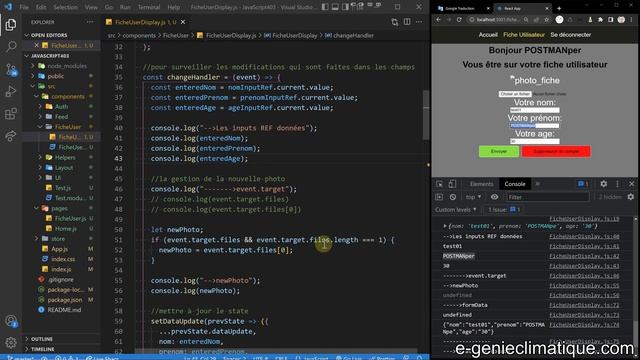Open the console context 'top' dropdown
Screen dimensions: 640x360
[x=473, y=197]
